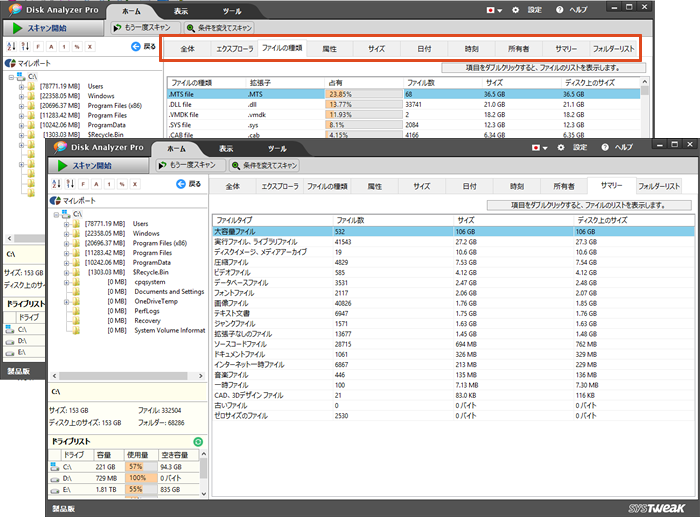Select 圧縮ファイル row in summary list

pyautogui.click(x=453, y=263)
